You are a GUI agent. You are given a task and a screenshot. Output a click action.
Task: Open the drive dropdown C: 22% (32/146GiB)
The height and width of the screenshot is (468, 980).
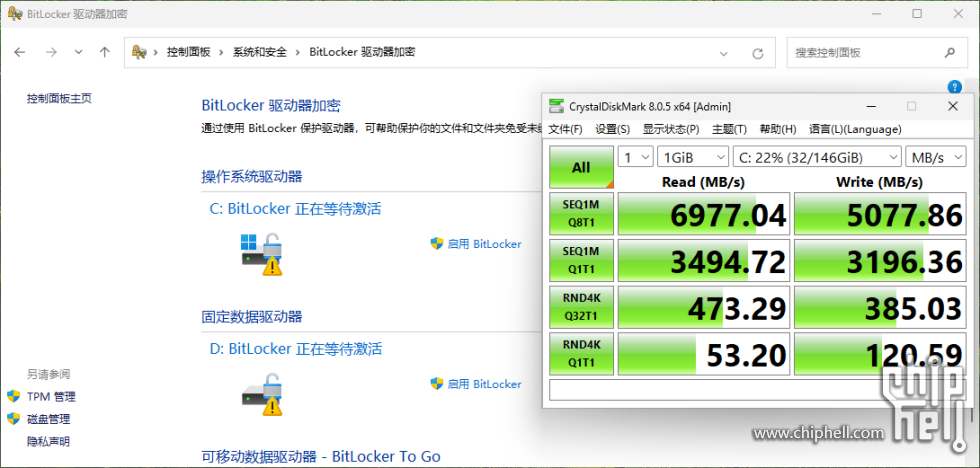(817, 157)
